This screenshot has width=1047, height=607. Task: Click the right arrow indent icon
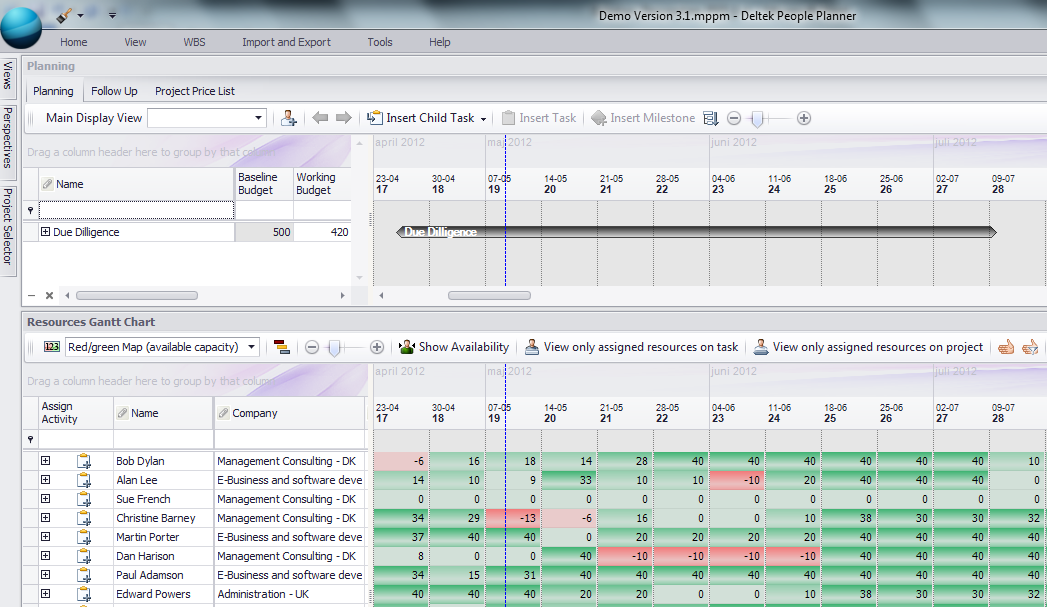pyautogui.click(x=344, y=118)
